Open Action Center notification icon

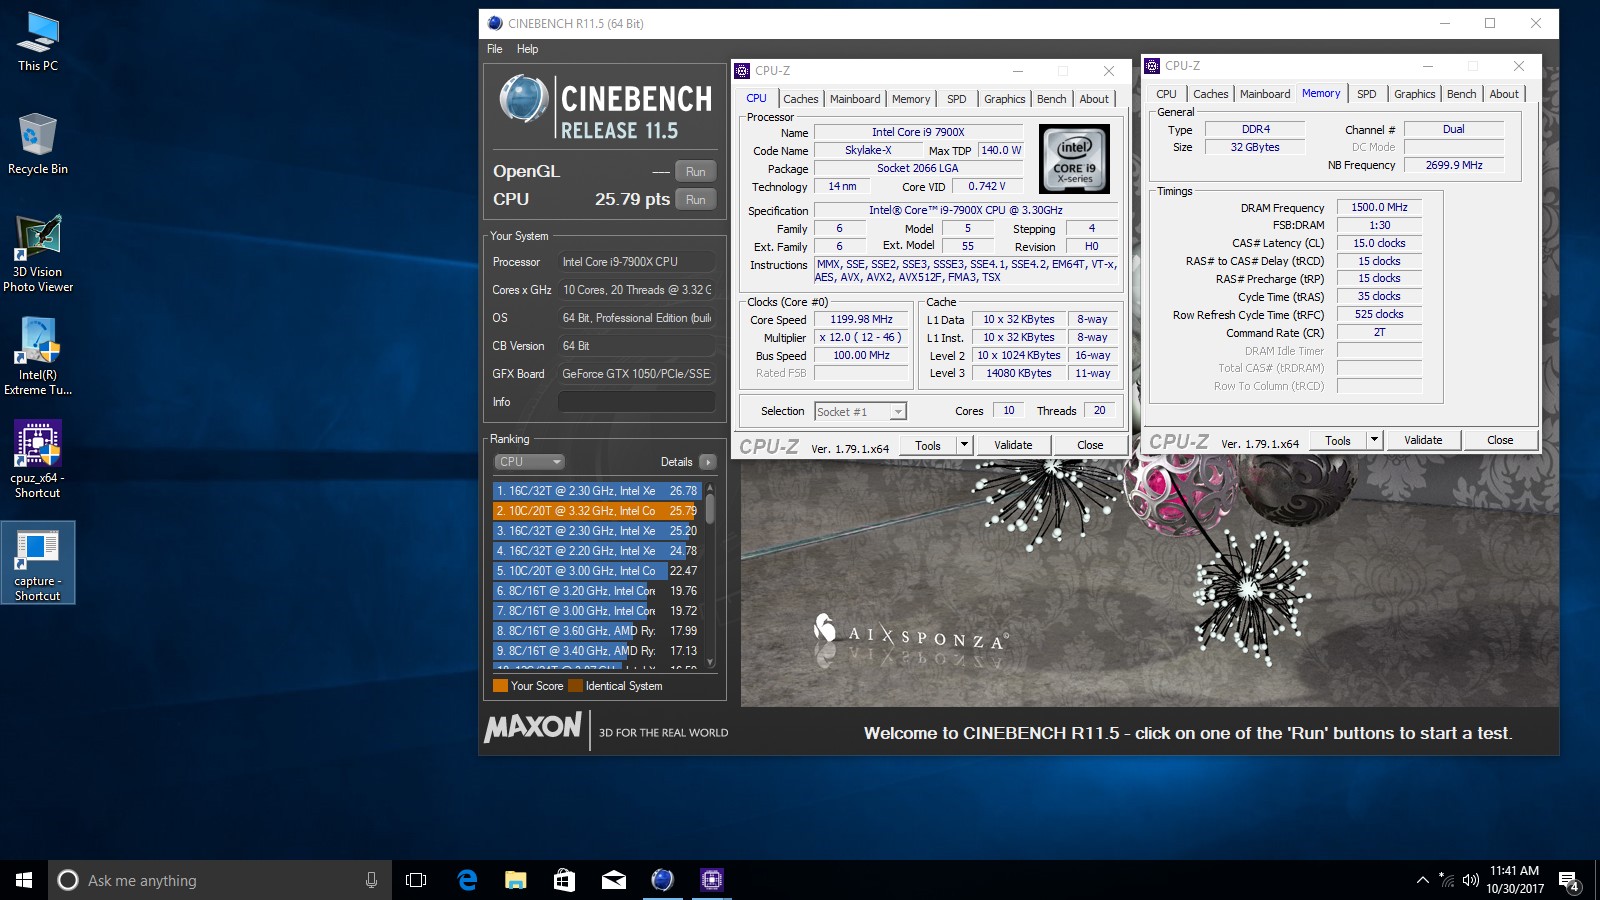[x=1569, y=881]
